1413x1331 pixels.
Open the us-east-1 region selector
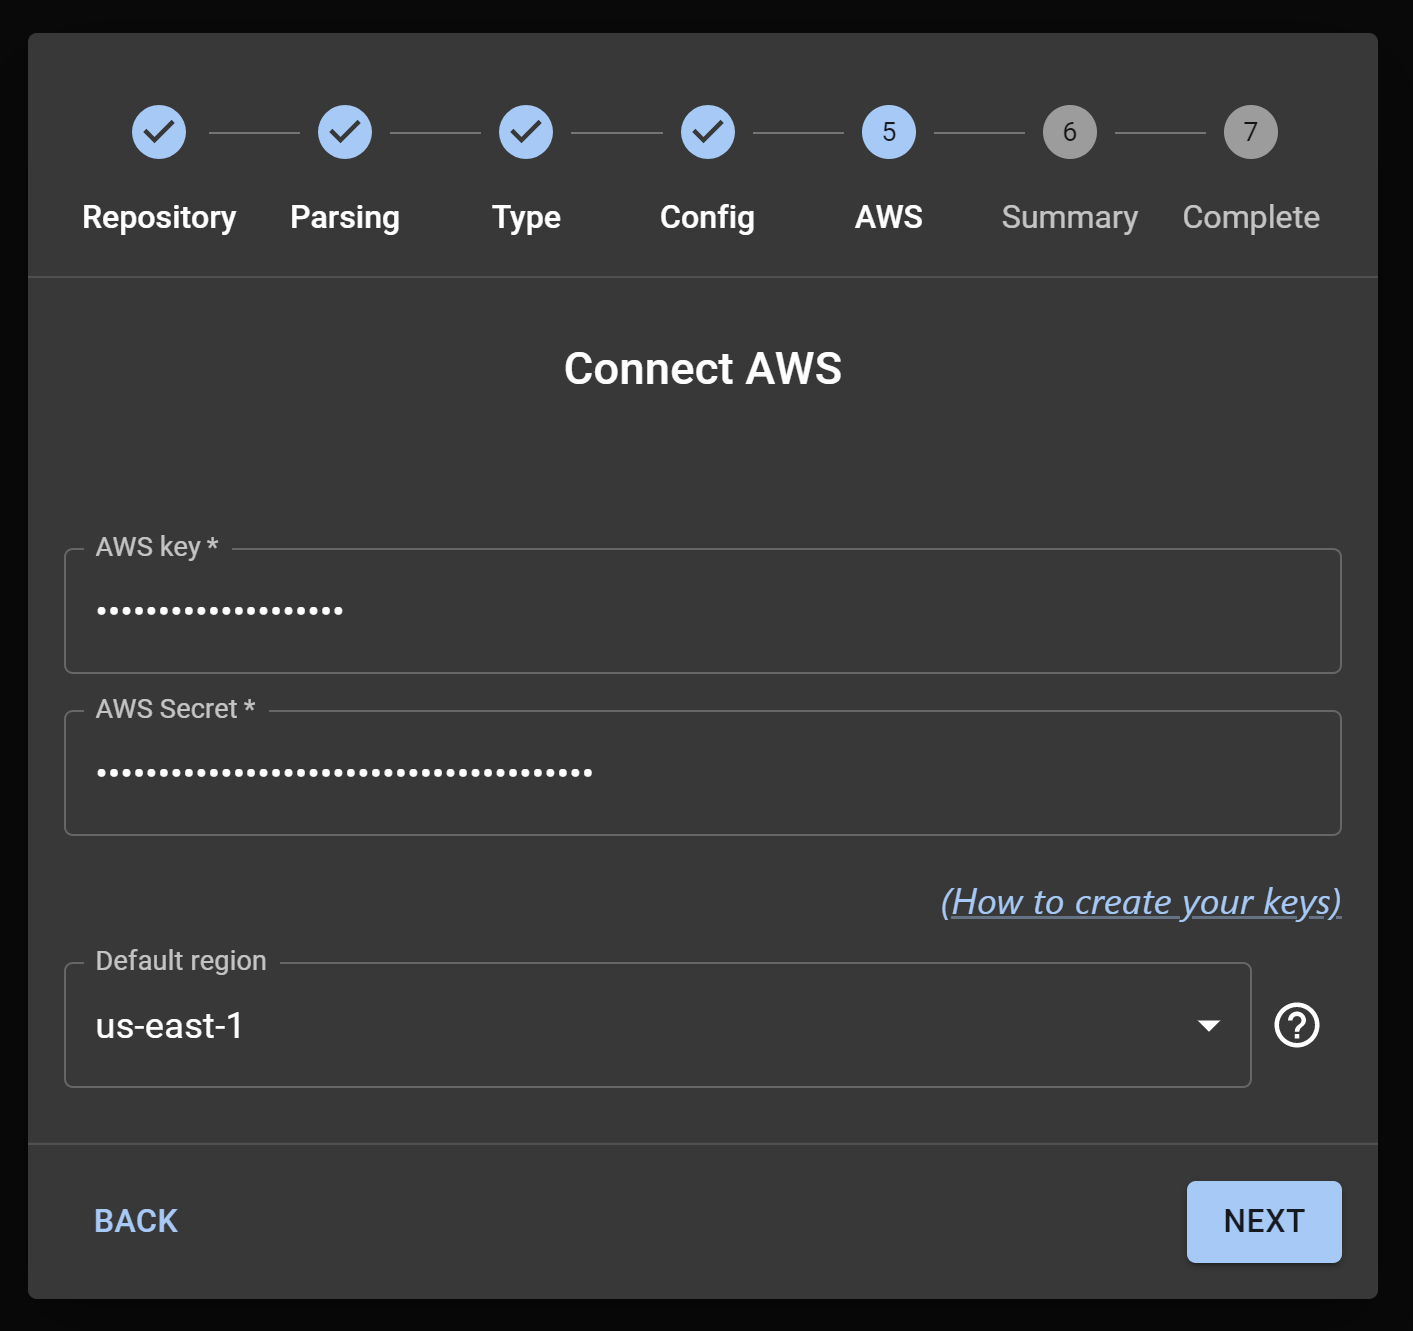pyautogui.click(x=658, y=1025)
